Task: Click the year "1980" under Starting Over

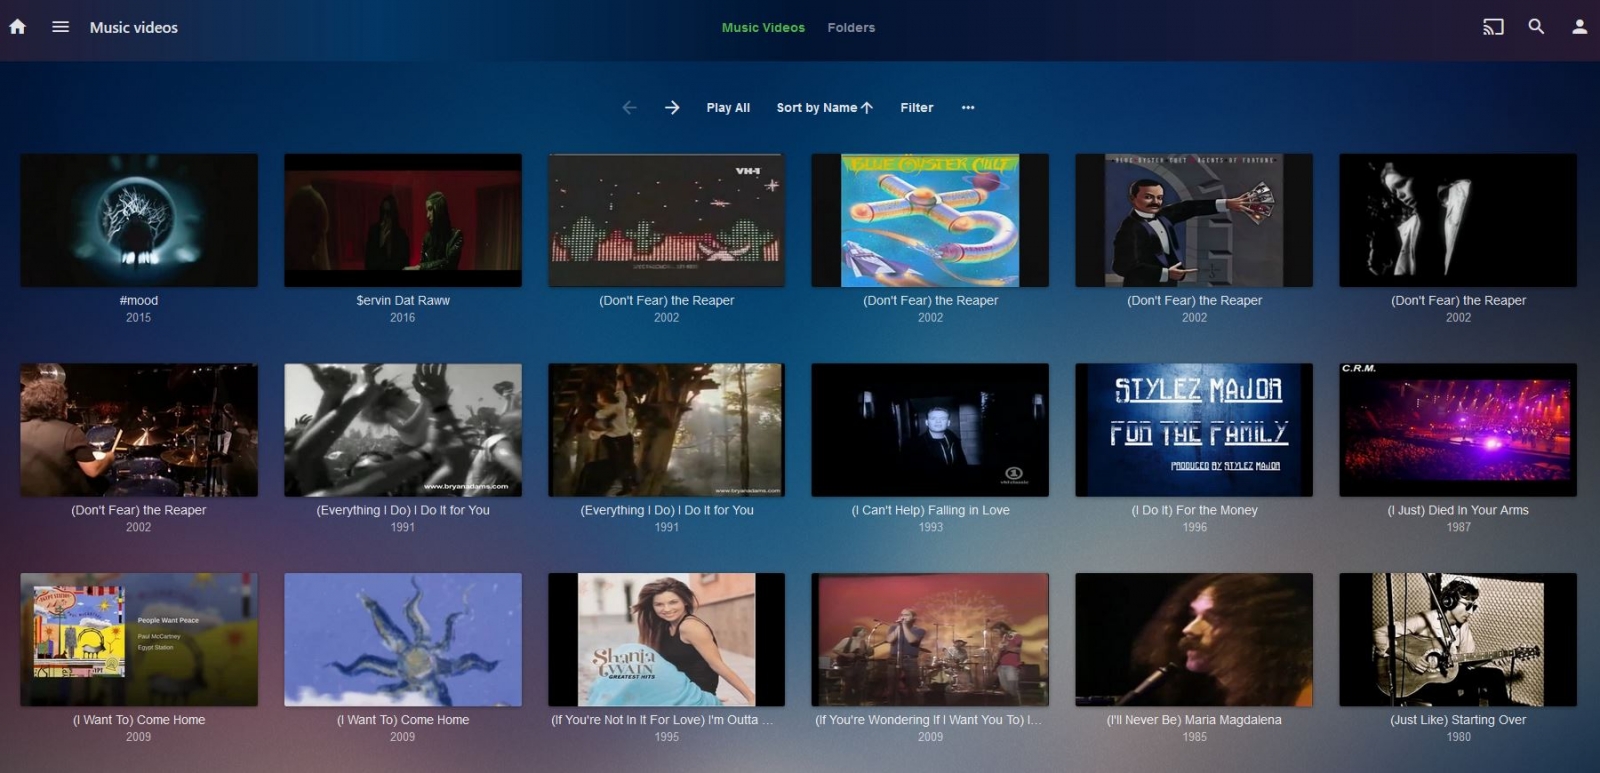Action: (1458, 737)
